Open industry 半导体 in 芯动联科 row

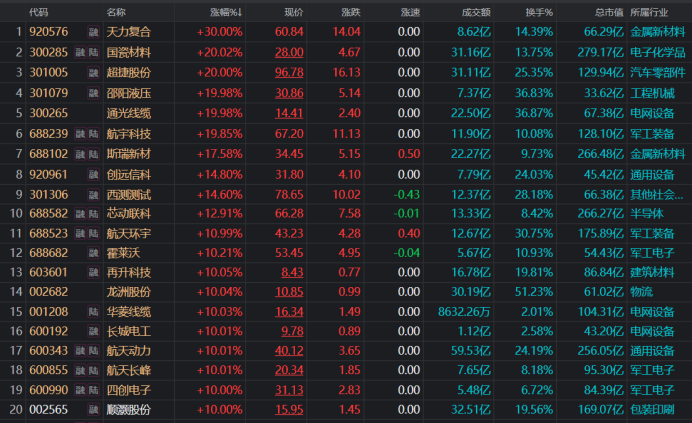[x=647, y=213]
